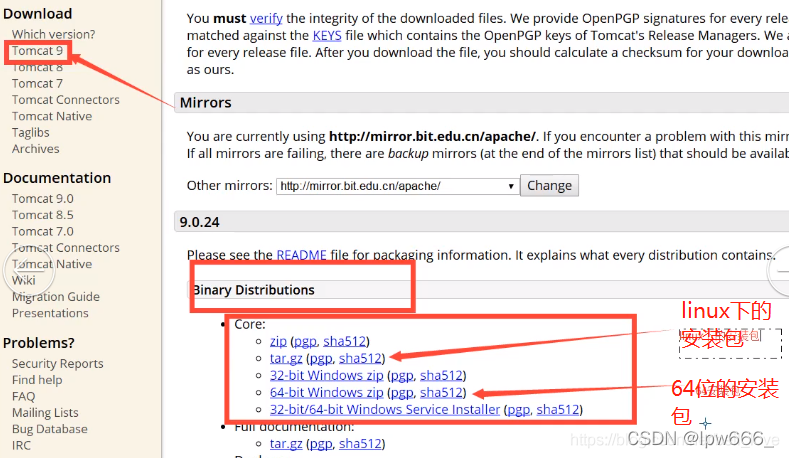Open the Migration Guide link
The height and width of the screenshot is (458, 789).
[56, 297]
